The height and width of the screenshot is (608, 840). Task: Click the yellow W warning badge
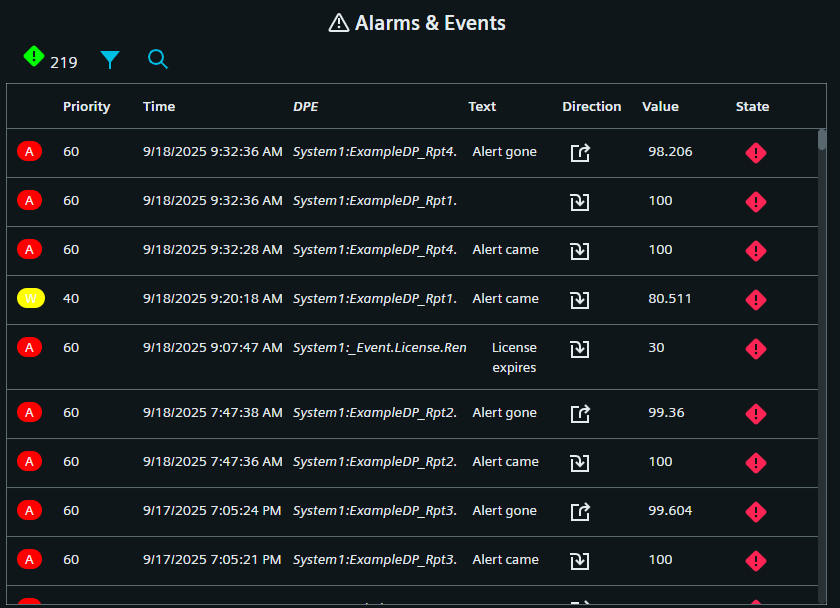[30, 299]
